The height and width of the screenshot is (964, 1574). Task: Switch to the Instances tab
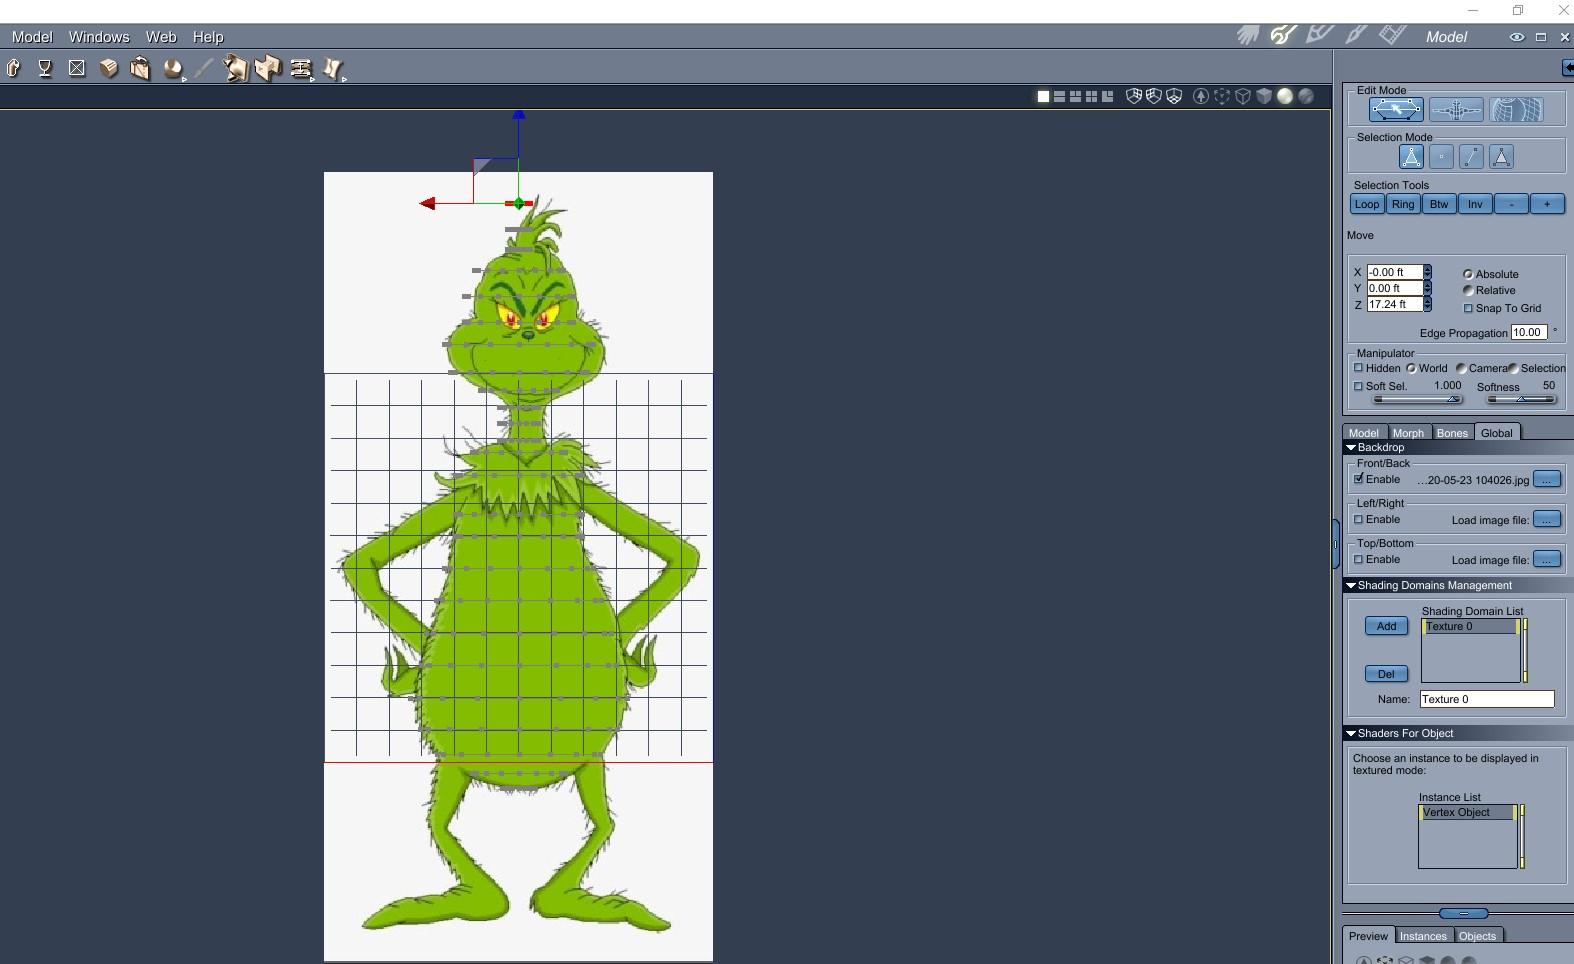pyautogui.click(x=1423, y=936)
